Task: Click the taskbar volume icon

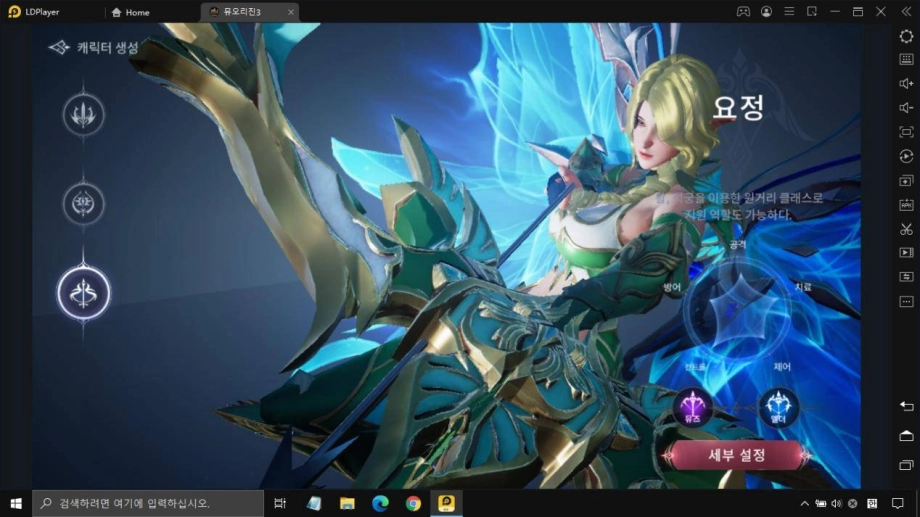Action: coord(836,504)
